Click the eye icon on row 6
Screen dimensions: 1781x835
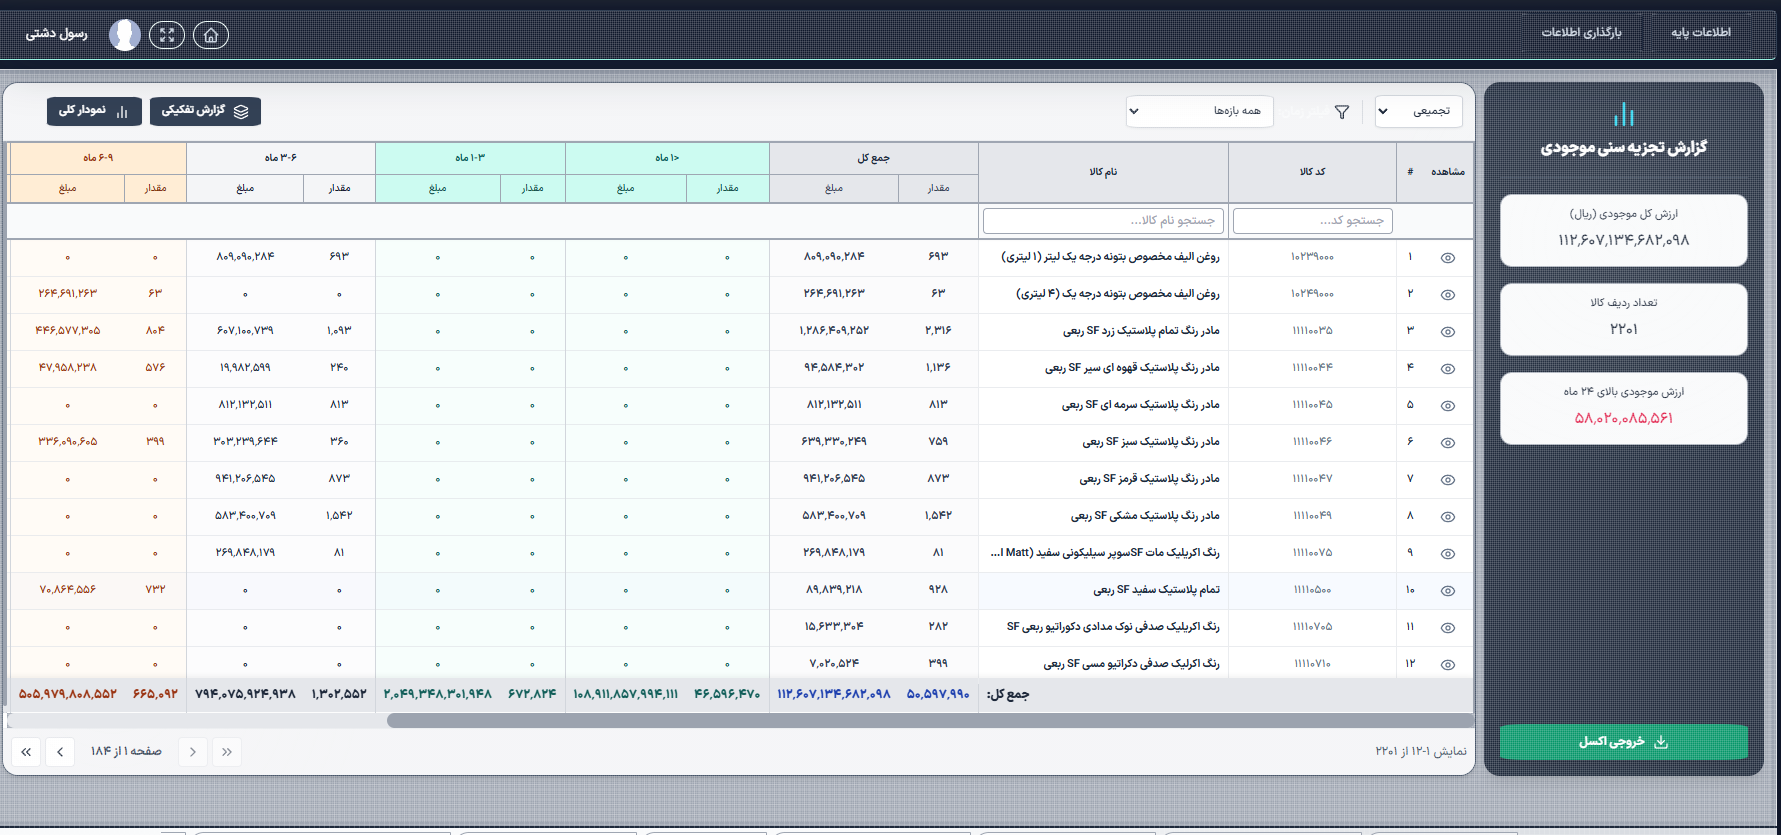1447,443
